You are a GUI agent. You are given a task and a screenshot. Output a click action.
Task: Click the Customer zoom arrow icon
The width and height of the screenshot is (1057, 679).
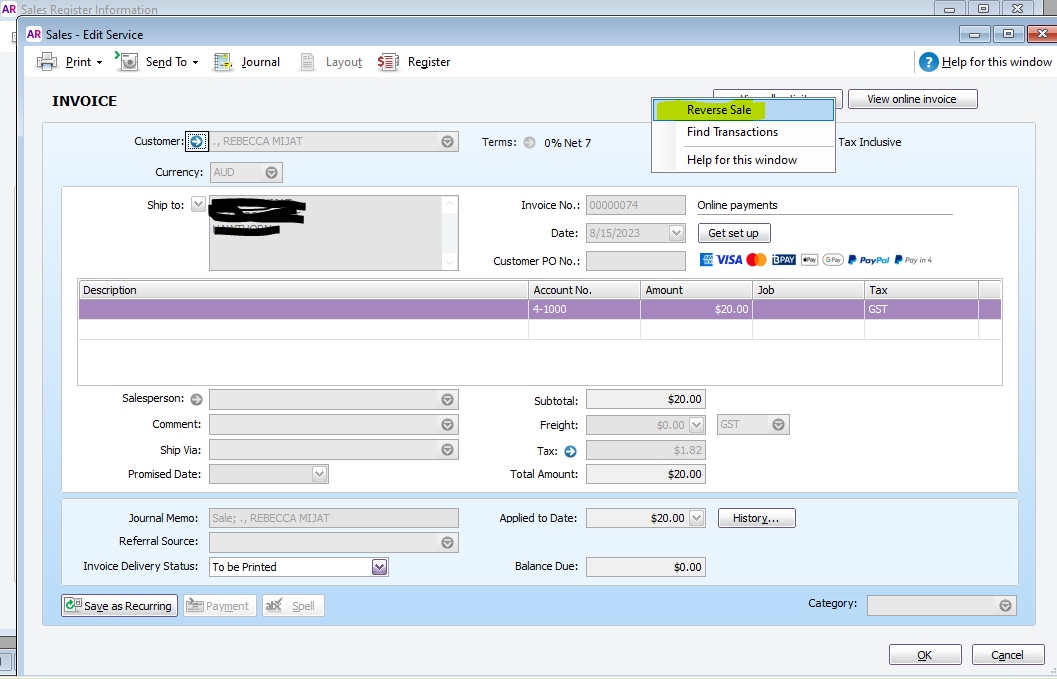pyautogui.click(x=197, y=142)
